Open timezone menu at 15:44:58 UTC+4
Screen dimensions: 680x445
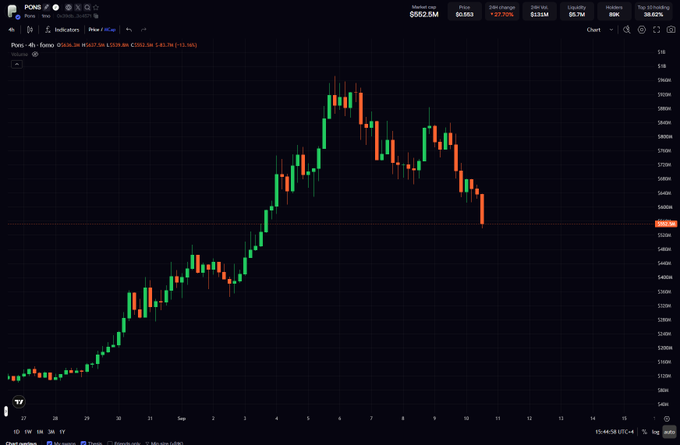(614, 432)
